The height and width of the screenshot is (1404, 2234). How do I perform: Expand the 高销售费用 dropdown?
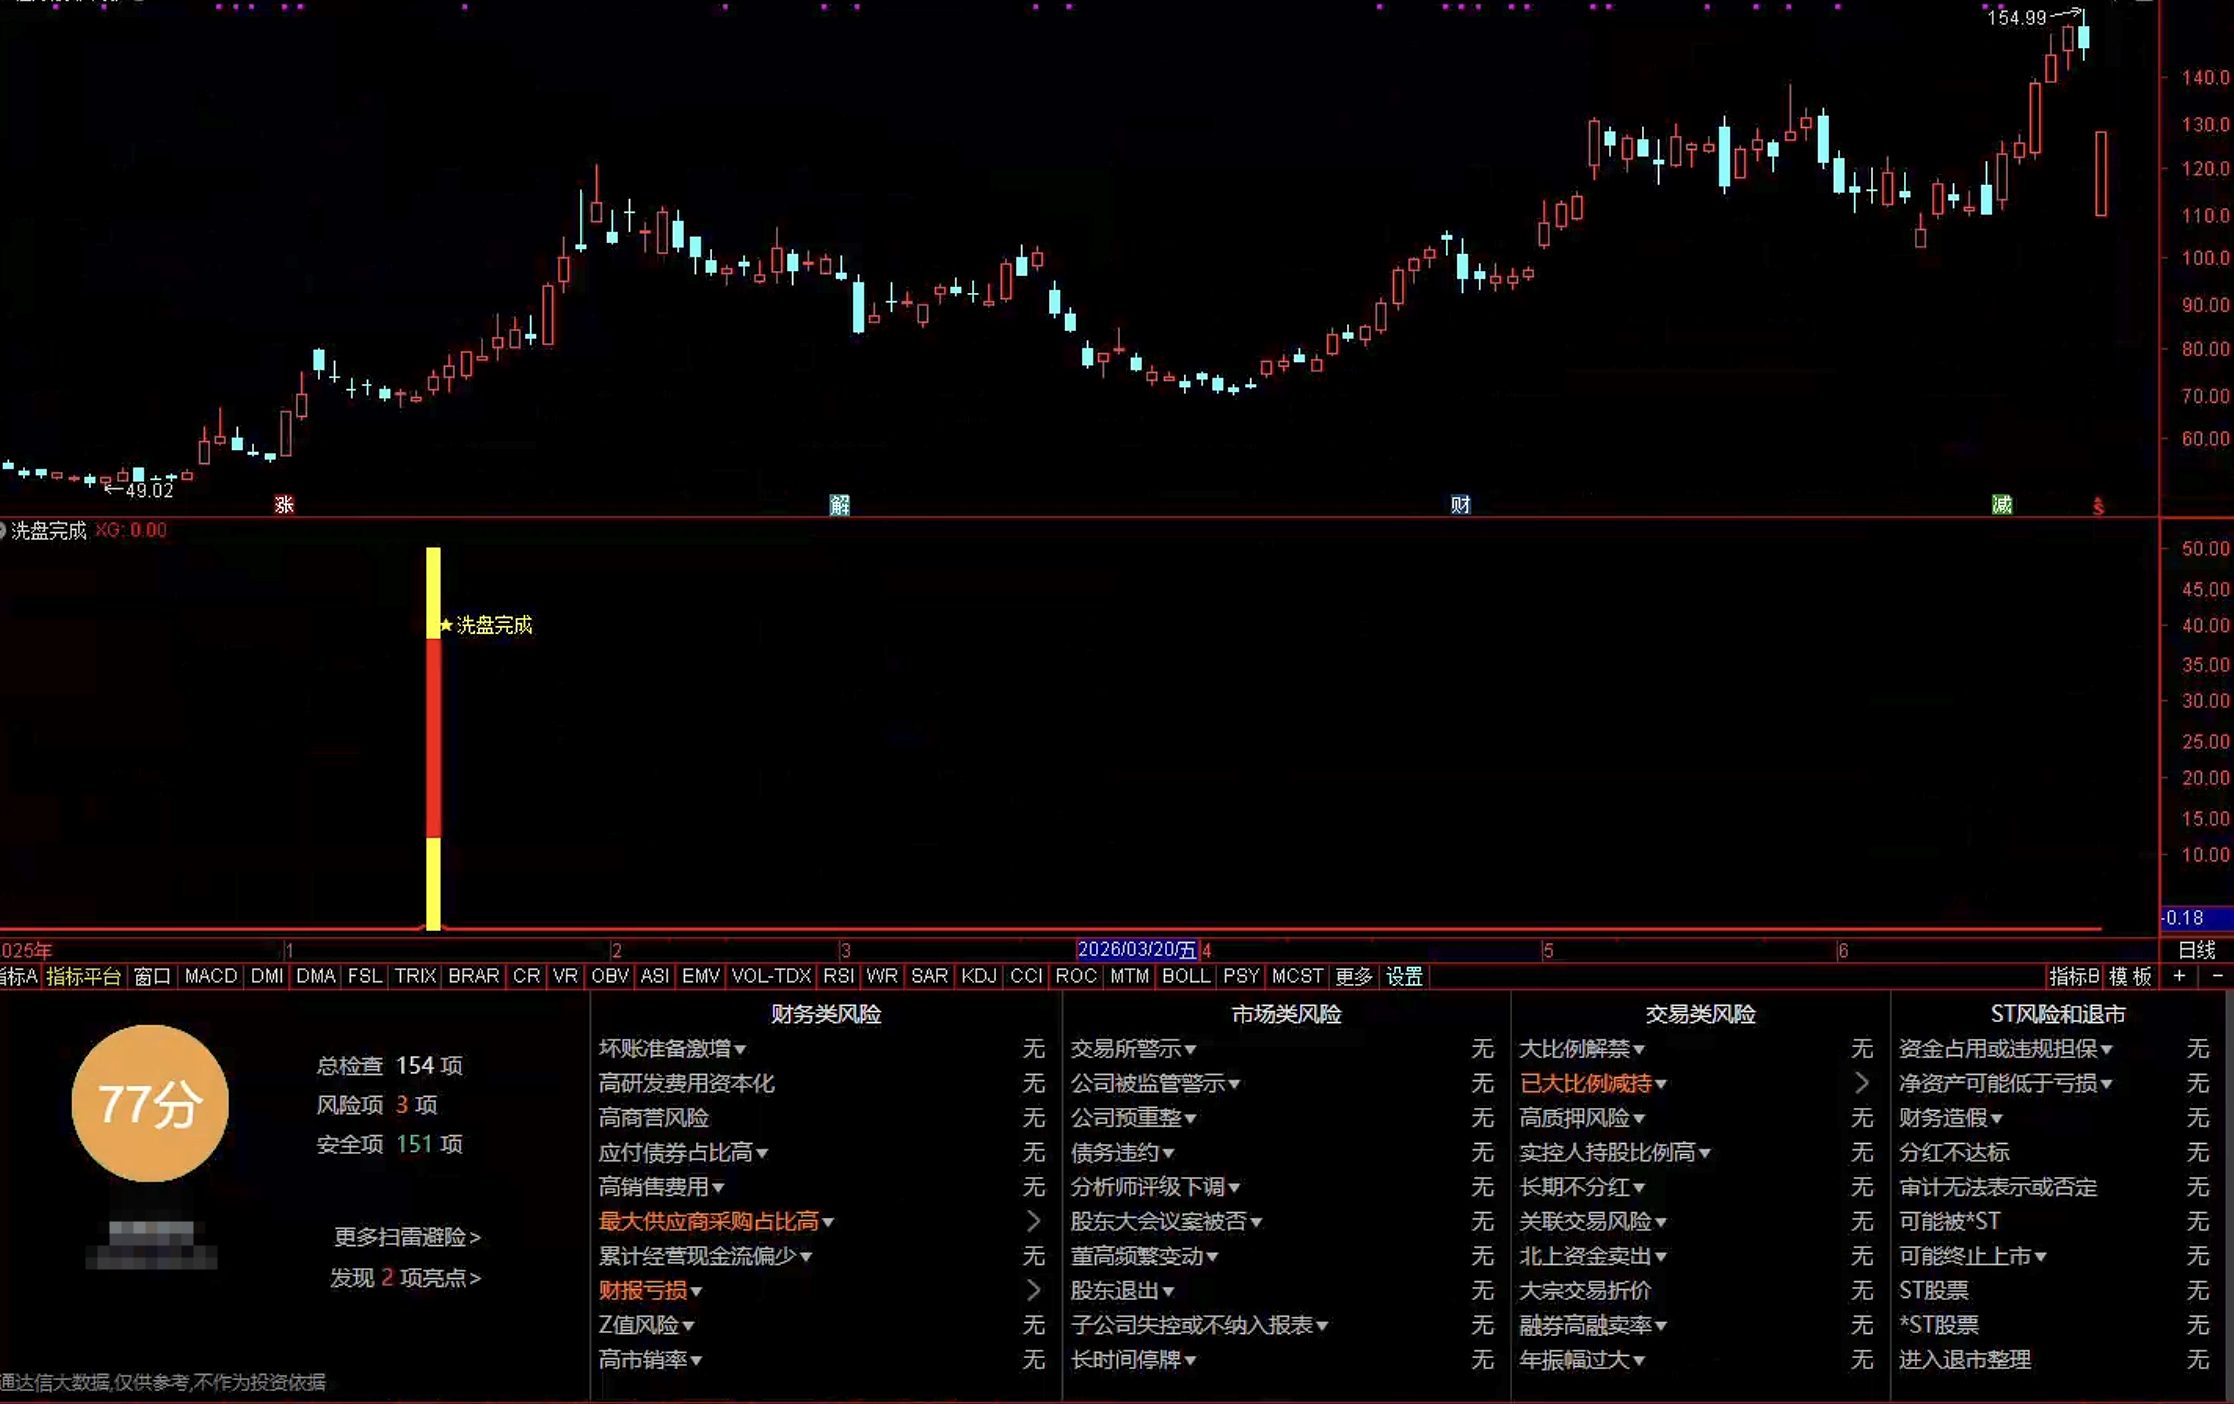tap(718, 1188)
